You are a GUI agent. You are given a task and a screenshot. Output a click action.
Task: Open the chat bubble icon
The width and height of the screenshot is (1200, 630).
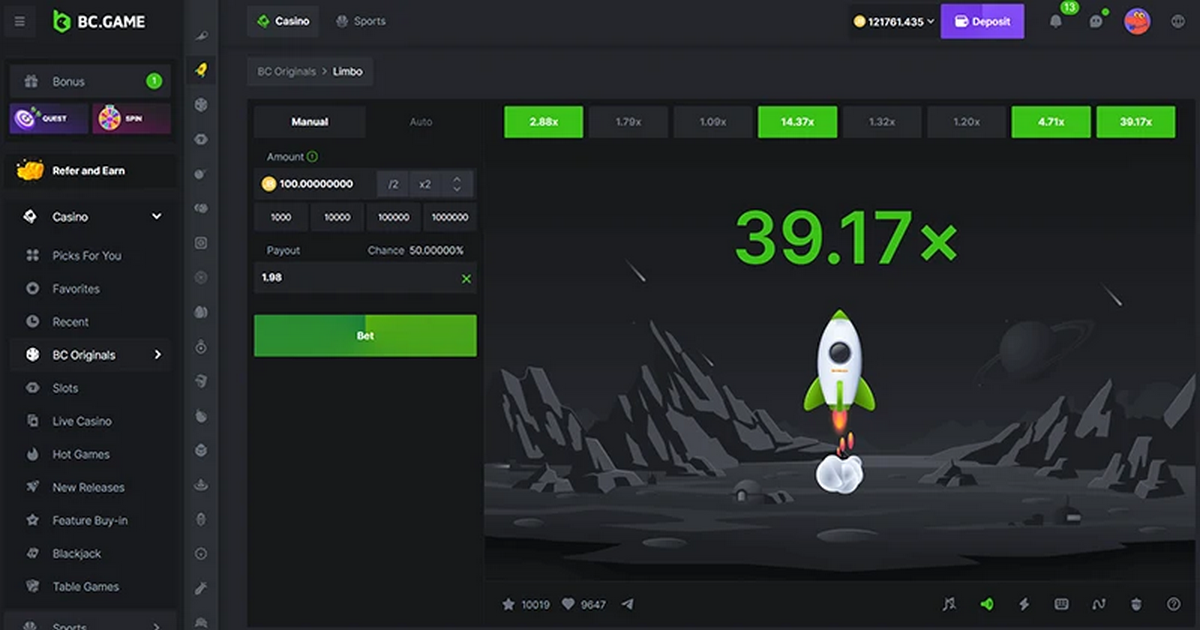[1096, 21]
